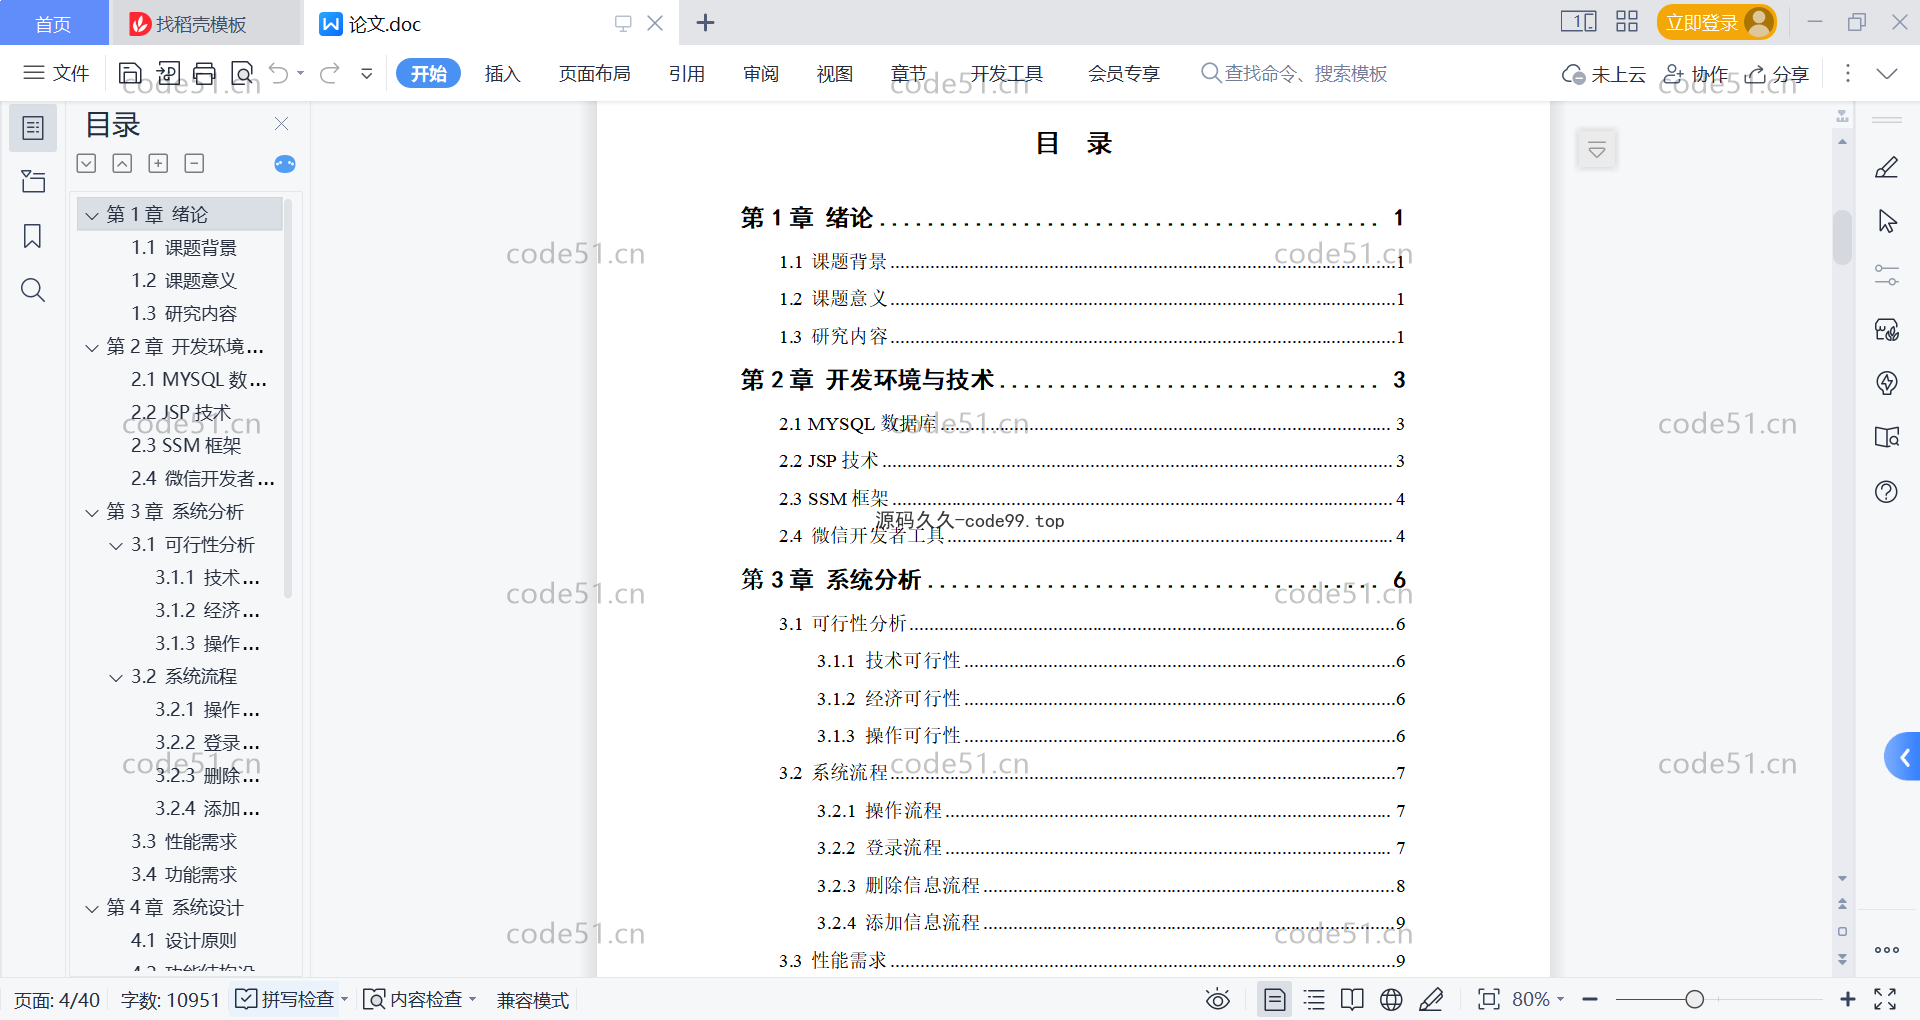Open the chapter navigation icon in the left sidebar

pyautogui.click(x=33, y=181)
